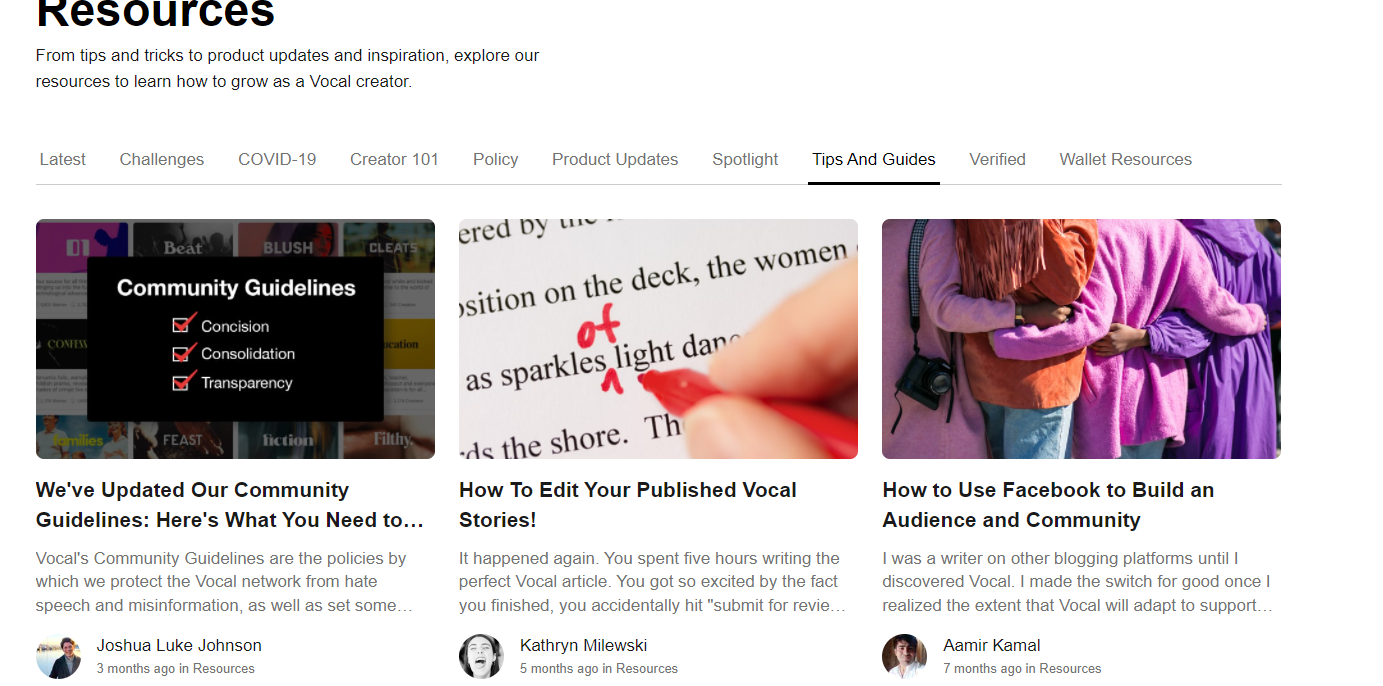This screenshot has height=686, width=1383.
Task: Open the red pen editing thumbnail
Action: point(658,339)
